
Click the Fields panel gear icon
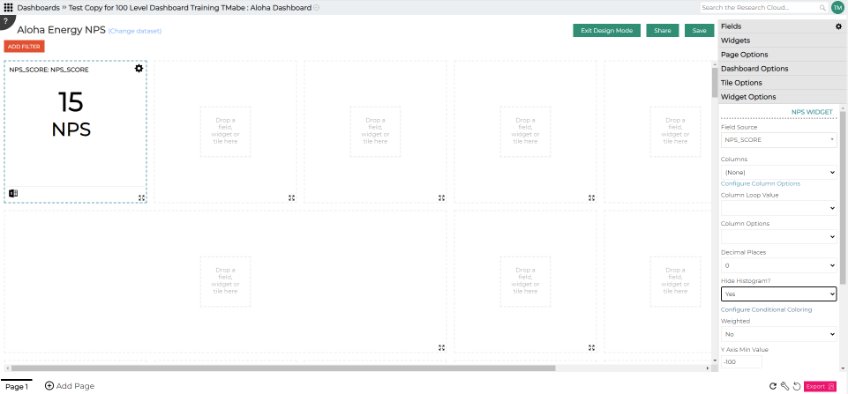[838, 26]
